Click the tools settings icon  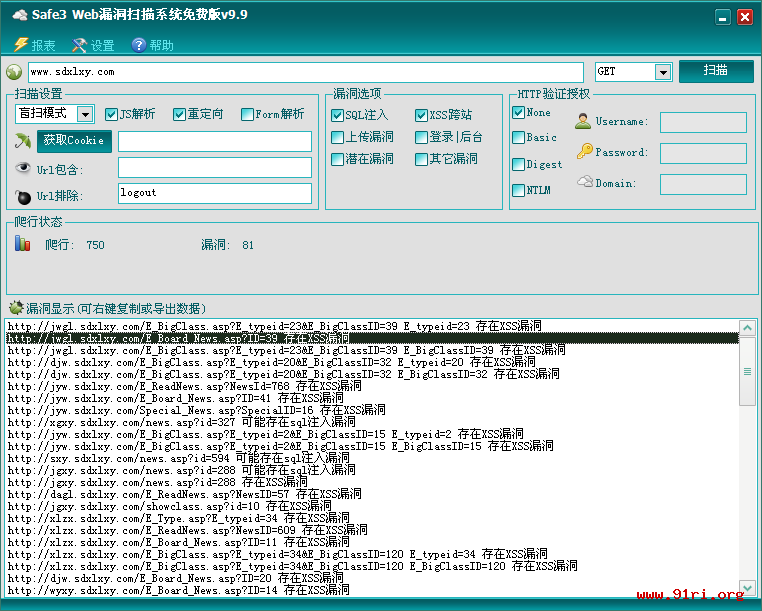point(79,45)
